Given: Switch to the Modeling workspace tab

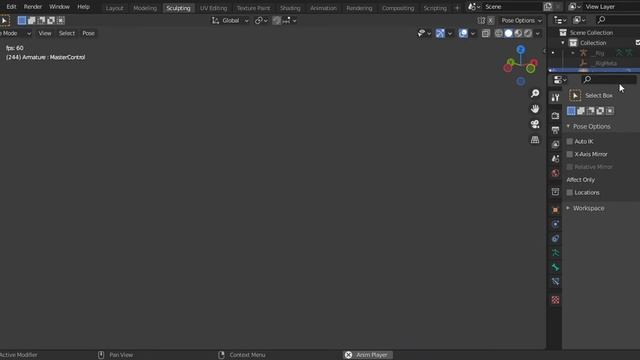Looking at the screenshot, I should pyautogui.click(x=145, y=8).
